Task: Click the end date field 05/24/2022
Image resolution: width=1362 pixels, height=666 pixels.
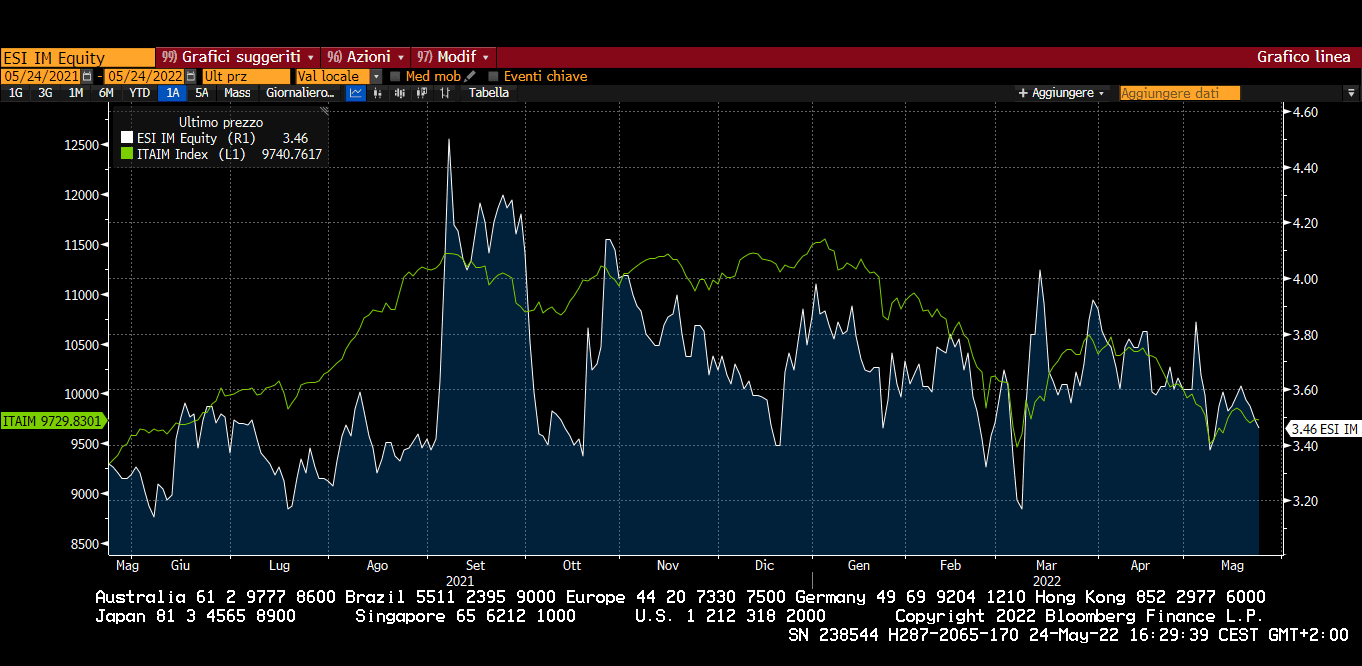Action: click(145, 76)
